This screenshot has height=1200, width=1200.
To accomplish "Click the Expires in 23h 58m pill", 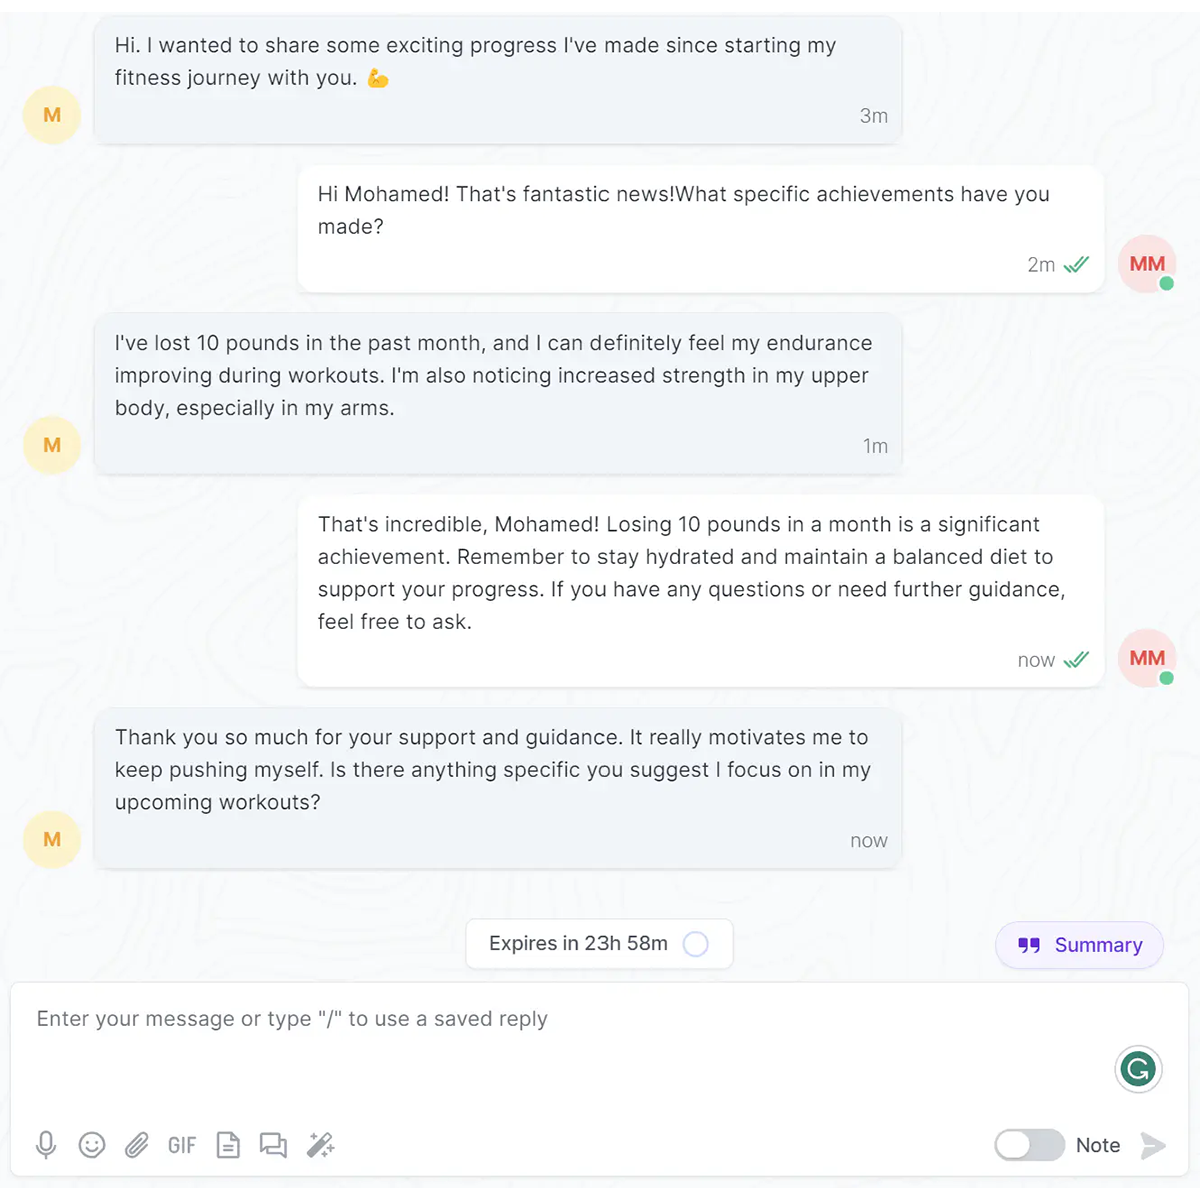I will point(599,944).
